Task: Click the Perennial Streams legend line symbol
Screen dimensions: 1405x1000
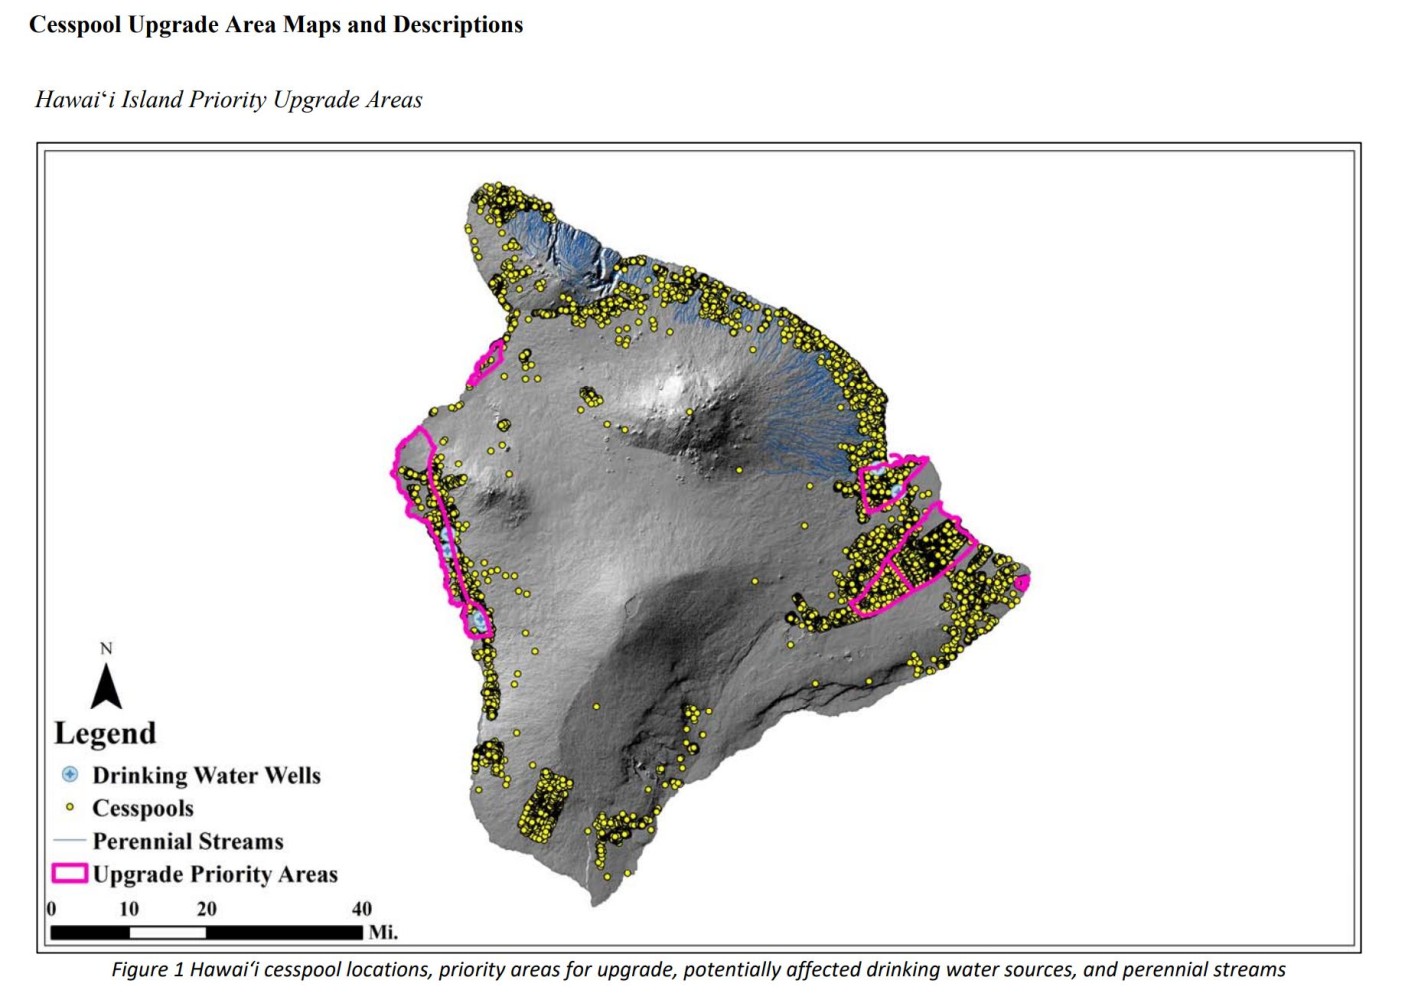Action: 69,840
